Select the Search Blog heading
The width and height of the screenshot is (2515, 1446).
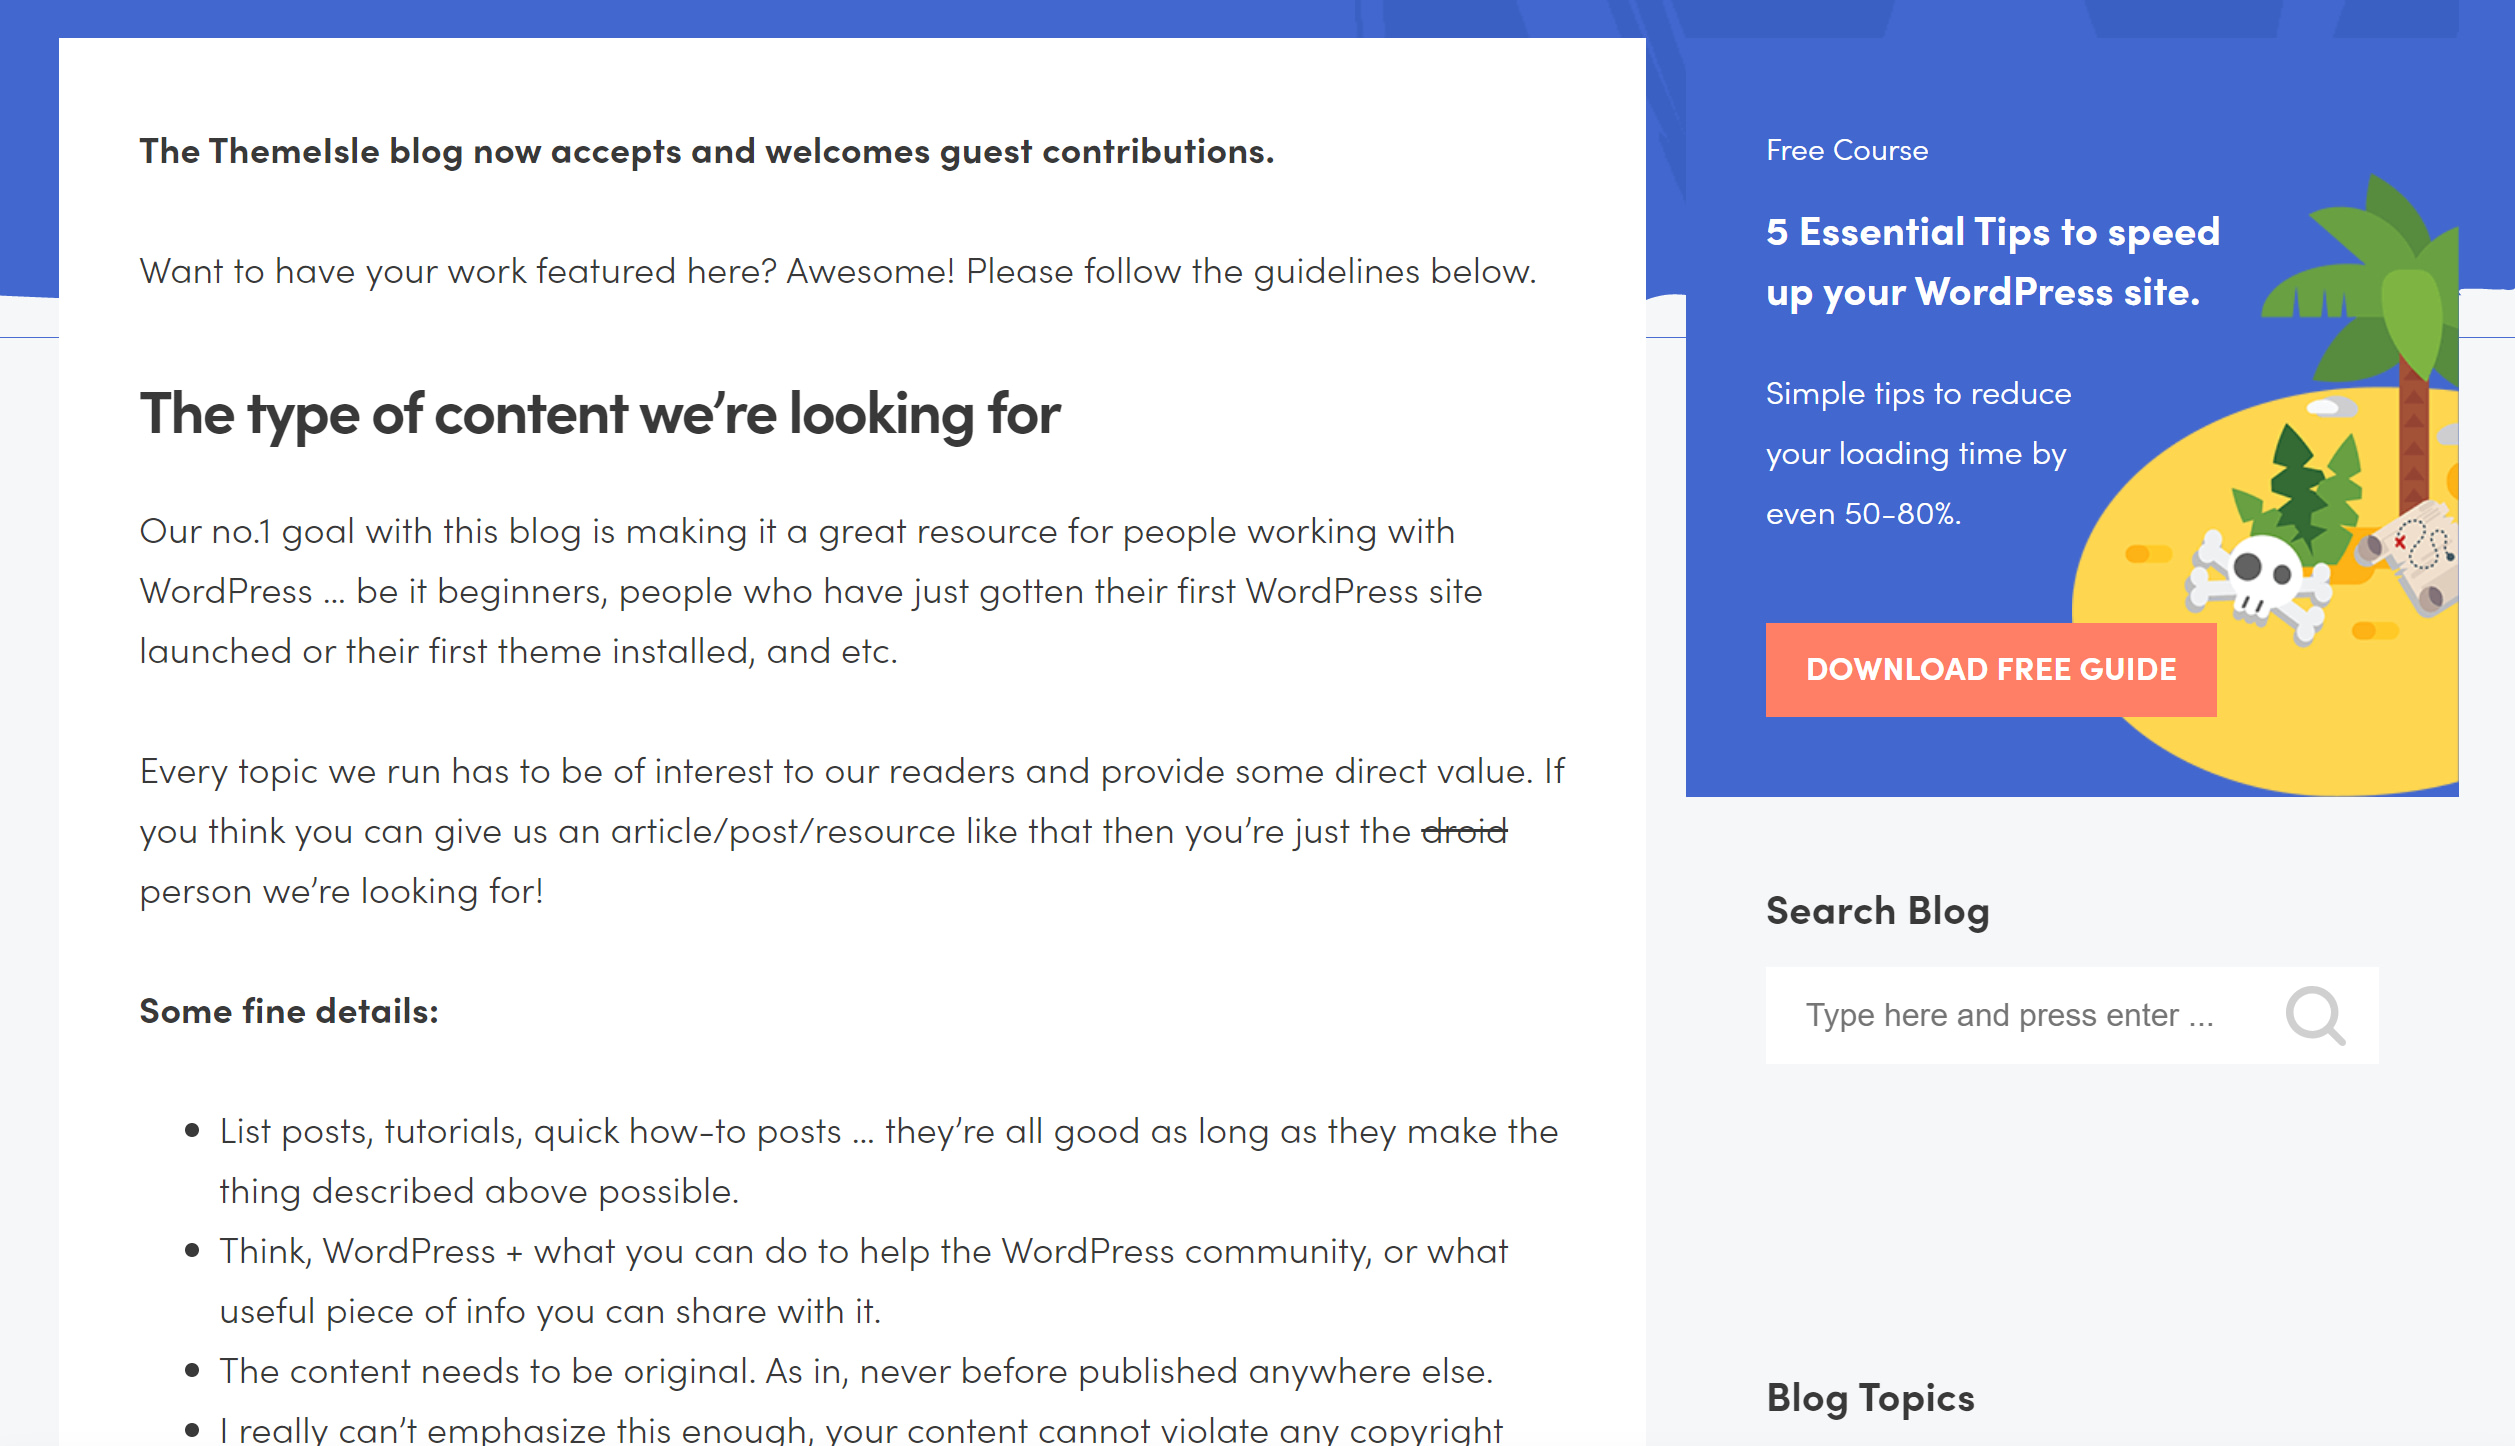1878,910
